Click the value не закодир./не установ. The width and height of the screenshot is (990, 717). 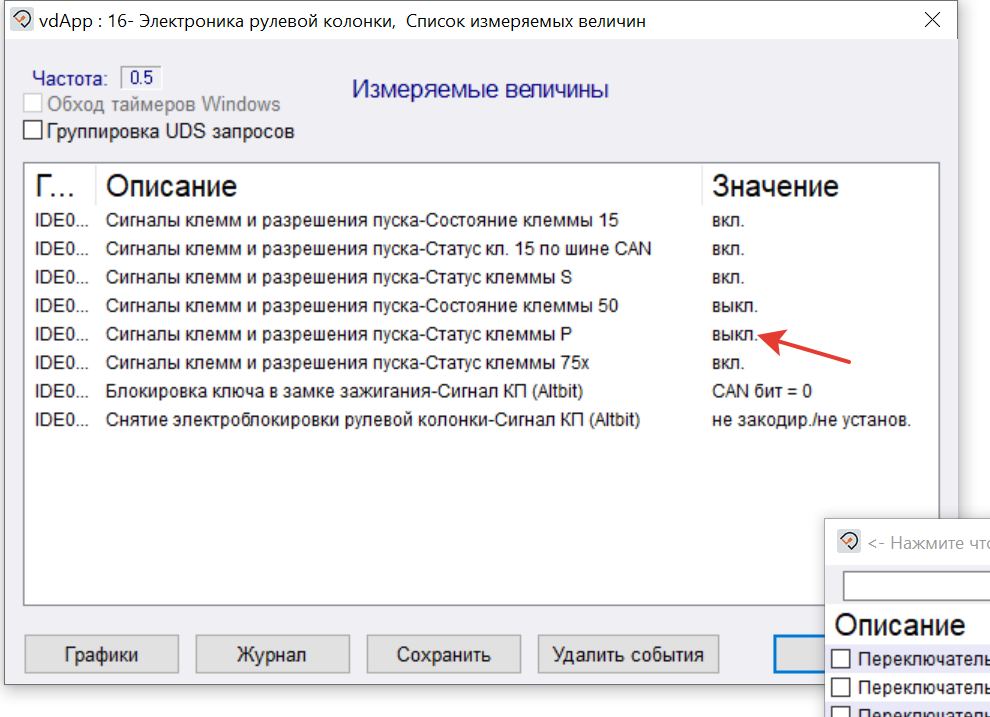pyautogui.click(x=811, y=420)
